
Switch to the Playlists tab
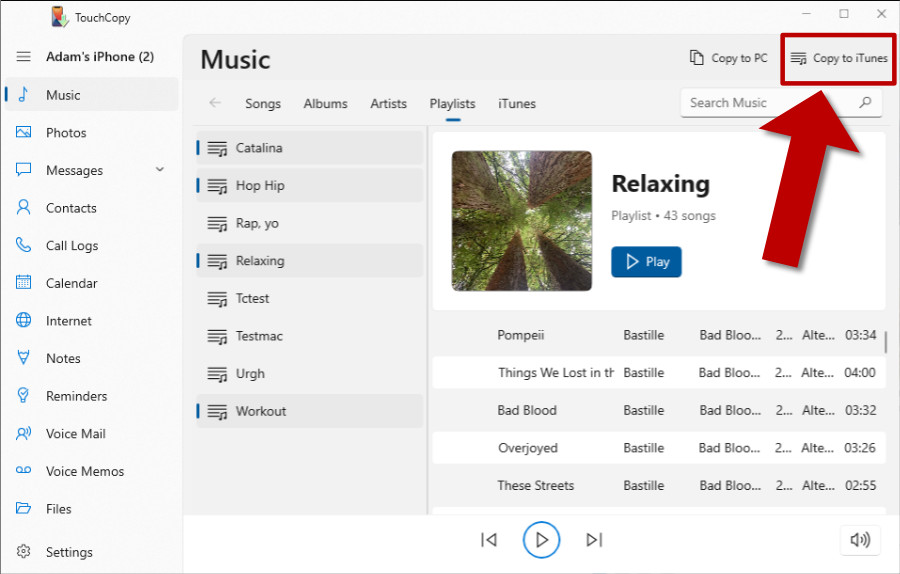pos(452,104)
